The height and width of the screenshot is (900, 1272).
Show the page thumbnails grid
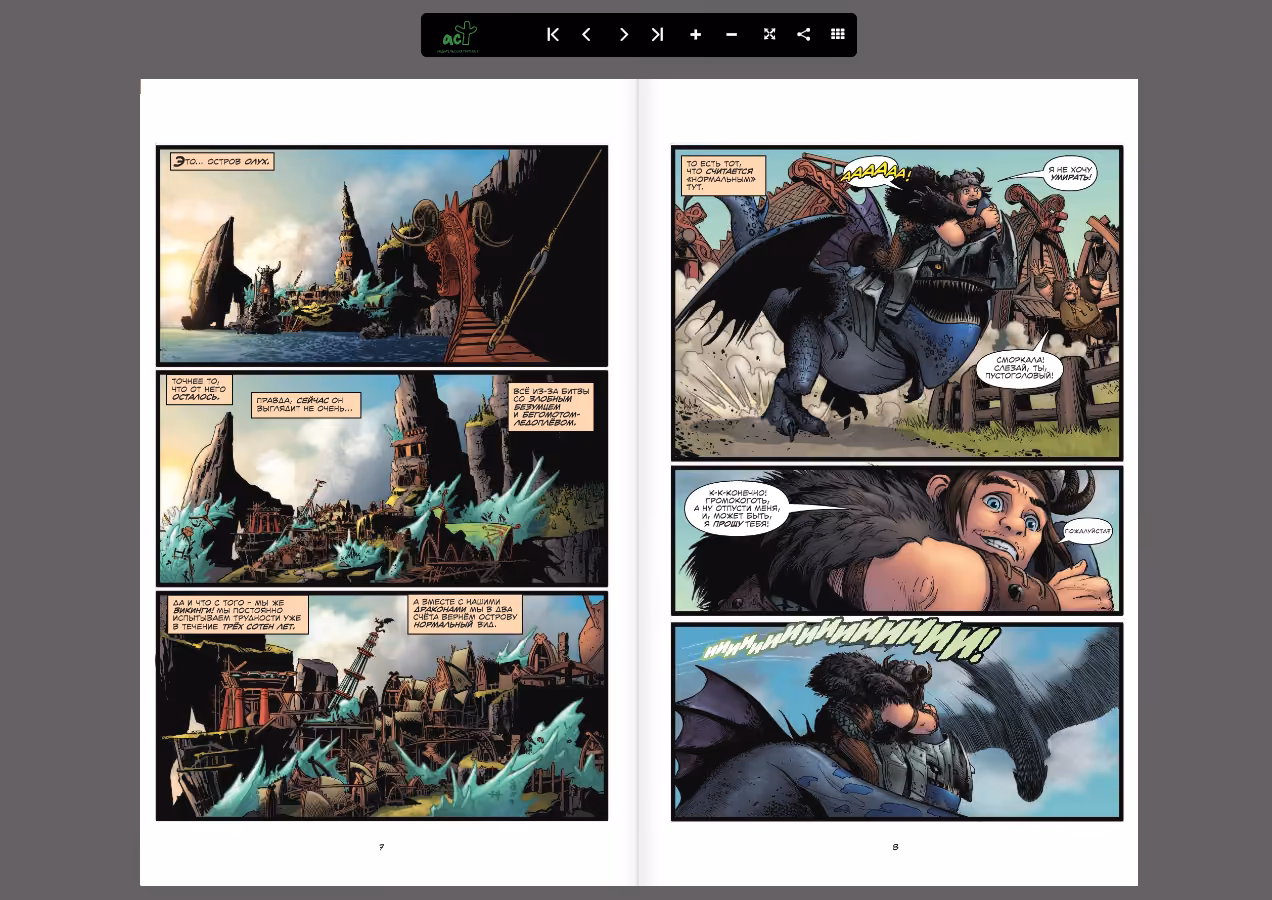[x=838, y=34]
